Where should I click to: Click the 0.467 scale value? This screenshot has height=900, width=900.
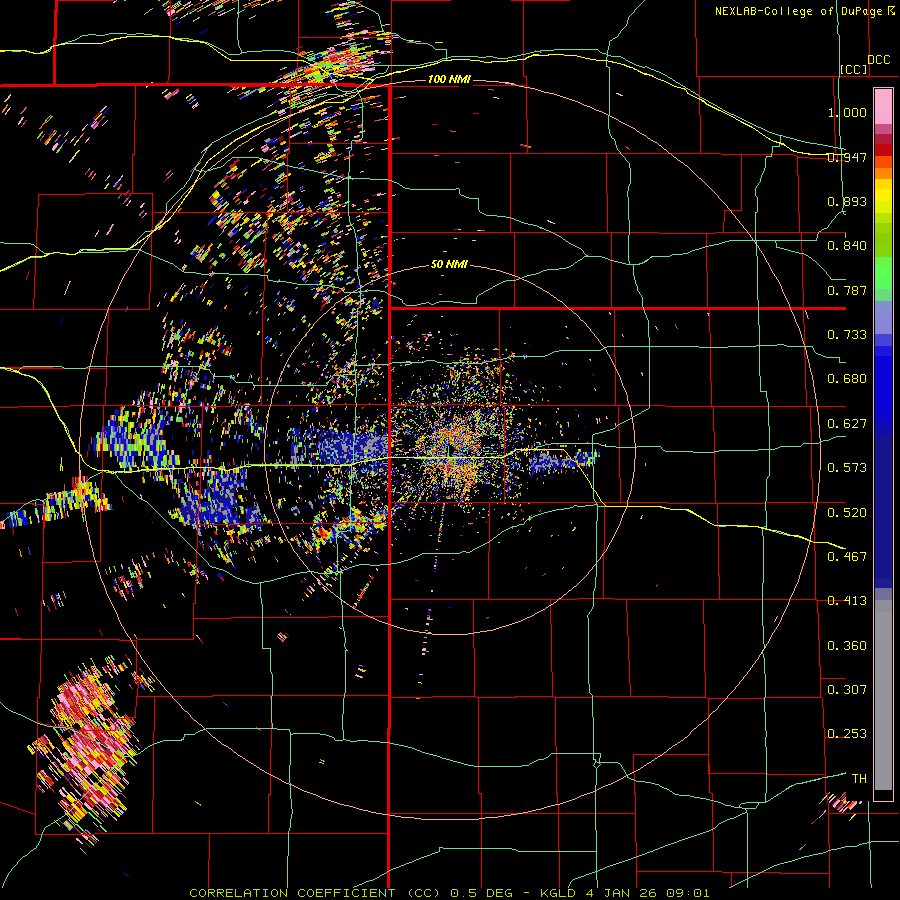pyautogui.click(x=847, y=556)
